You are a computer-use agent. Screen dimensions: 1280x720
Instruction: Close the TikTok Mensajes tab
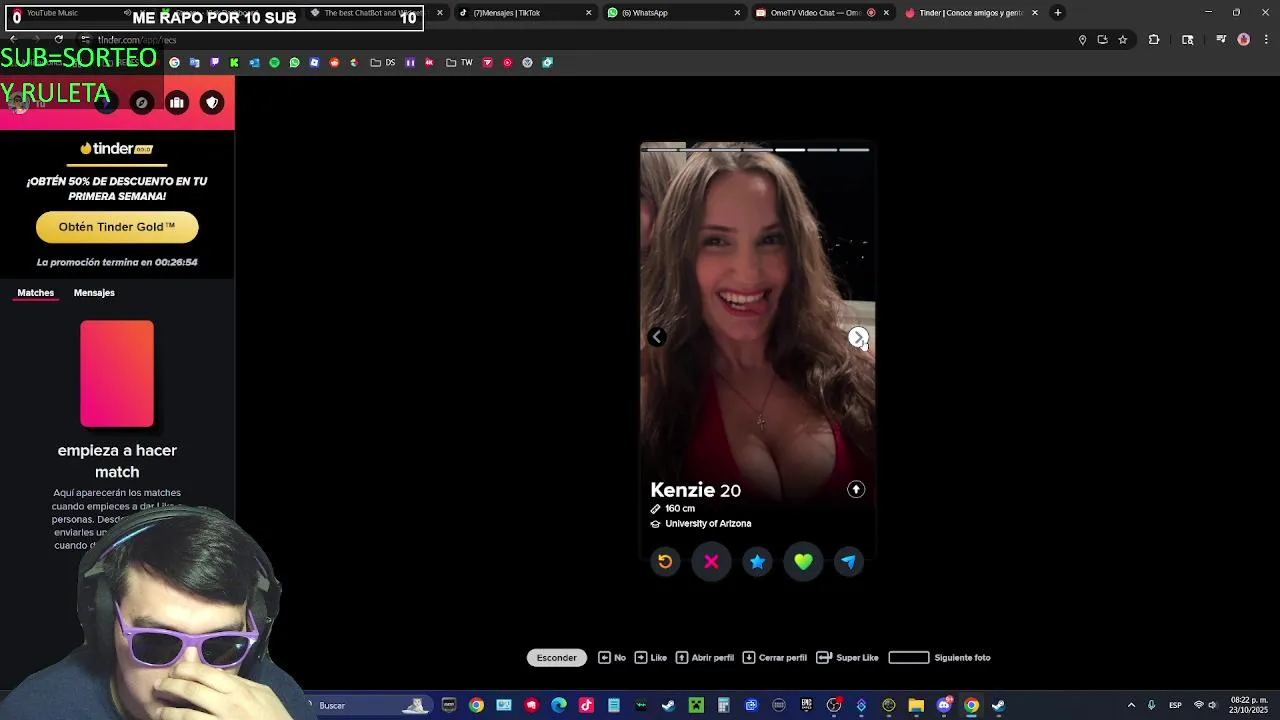coord(588,13)
